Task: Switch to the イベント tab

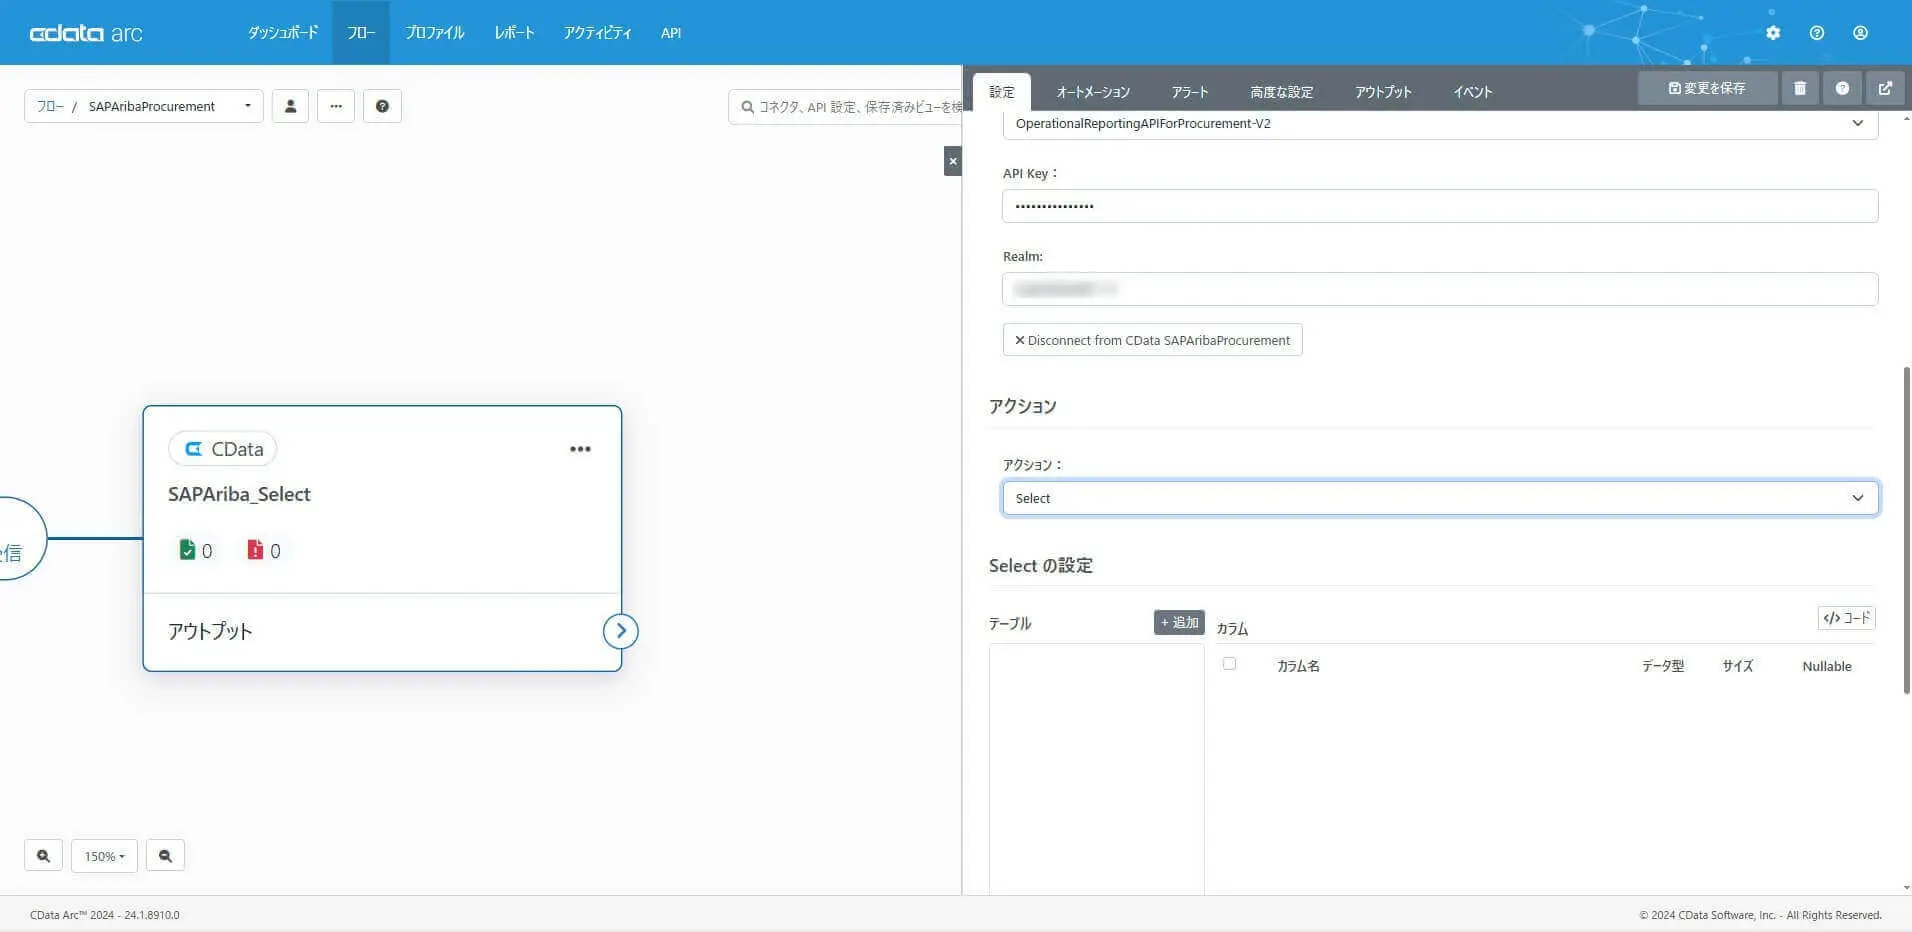Action: (x=1473, y=92)
